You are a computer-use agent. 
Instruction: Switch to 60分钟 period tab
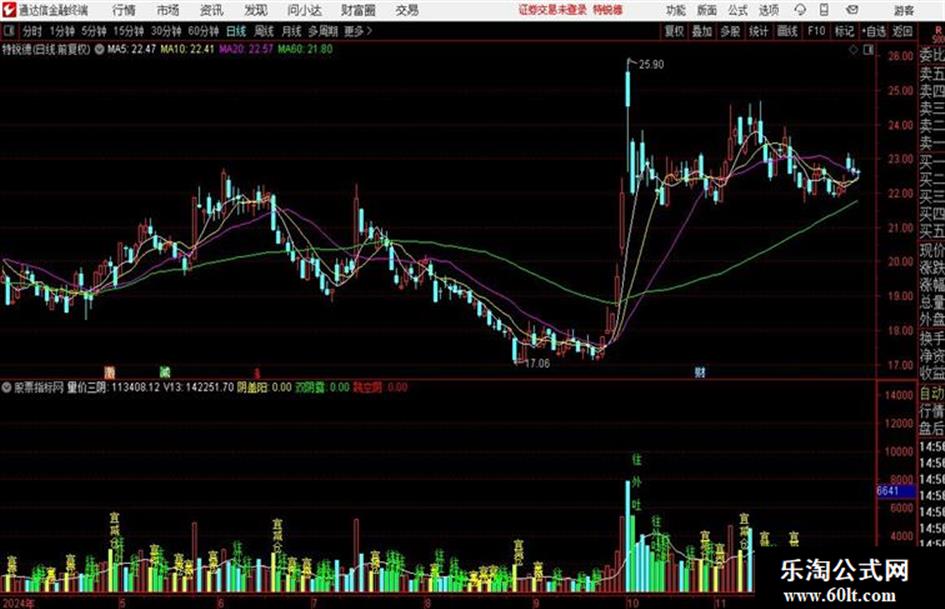pos(204,31)
